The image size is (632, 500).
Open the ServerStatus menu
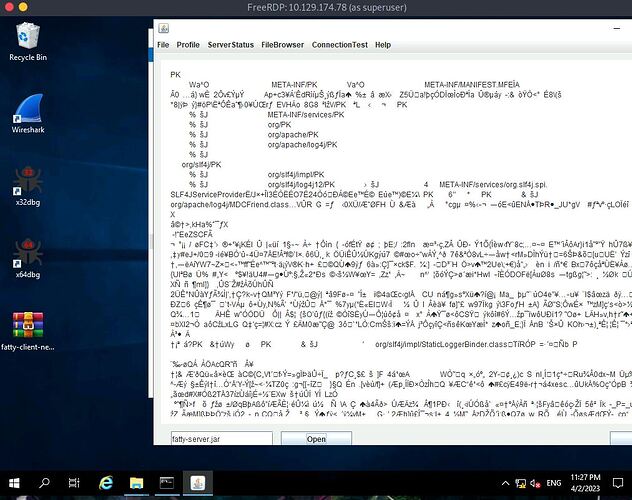coord(230,45)
